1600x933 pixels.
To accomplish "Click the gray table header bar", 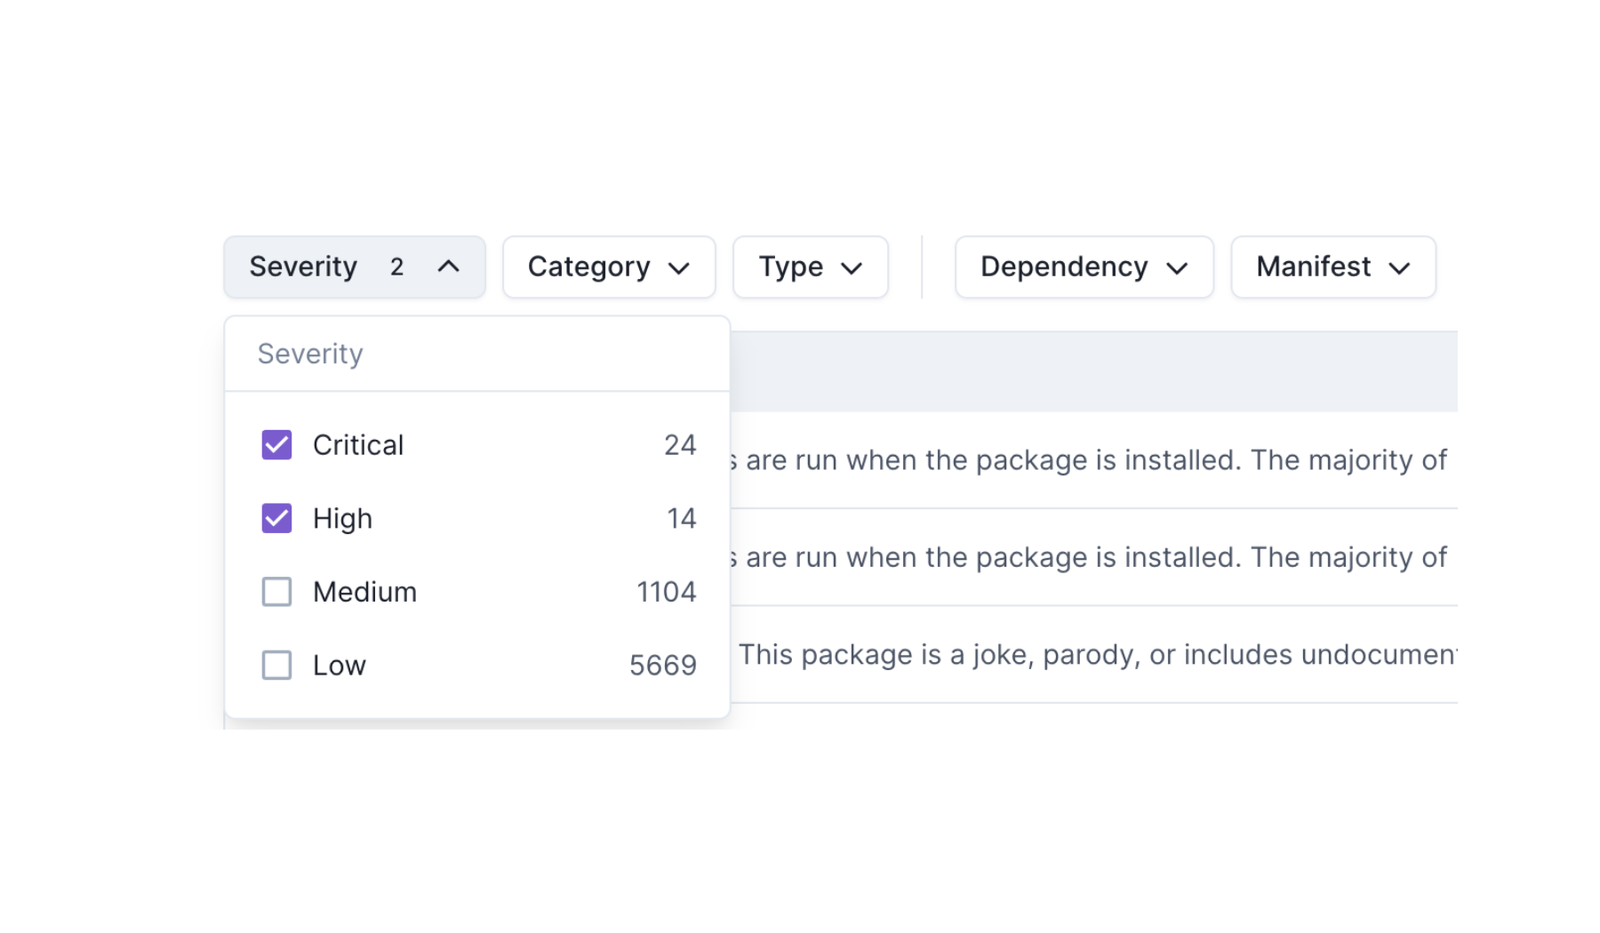I will 1093,372.
